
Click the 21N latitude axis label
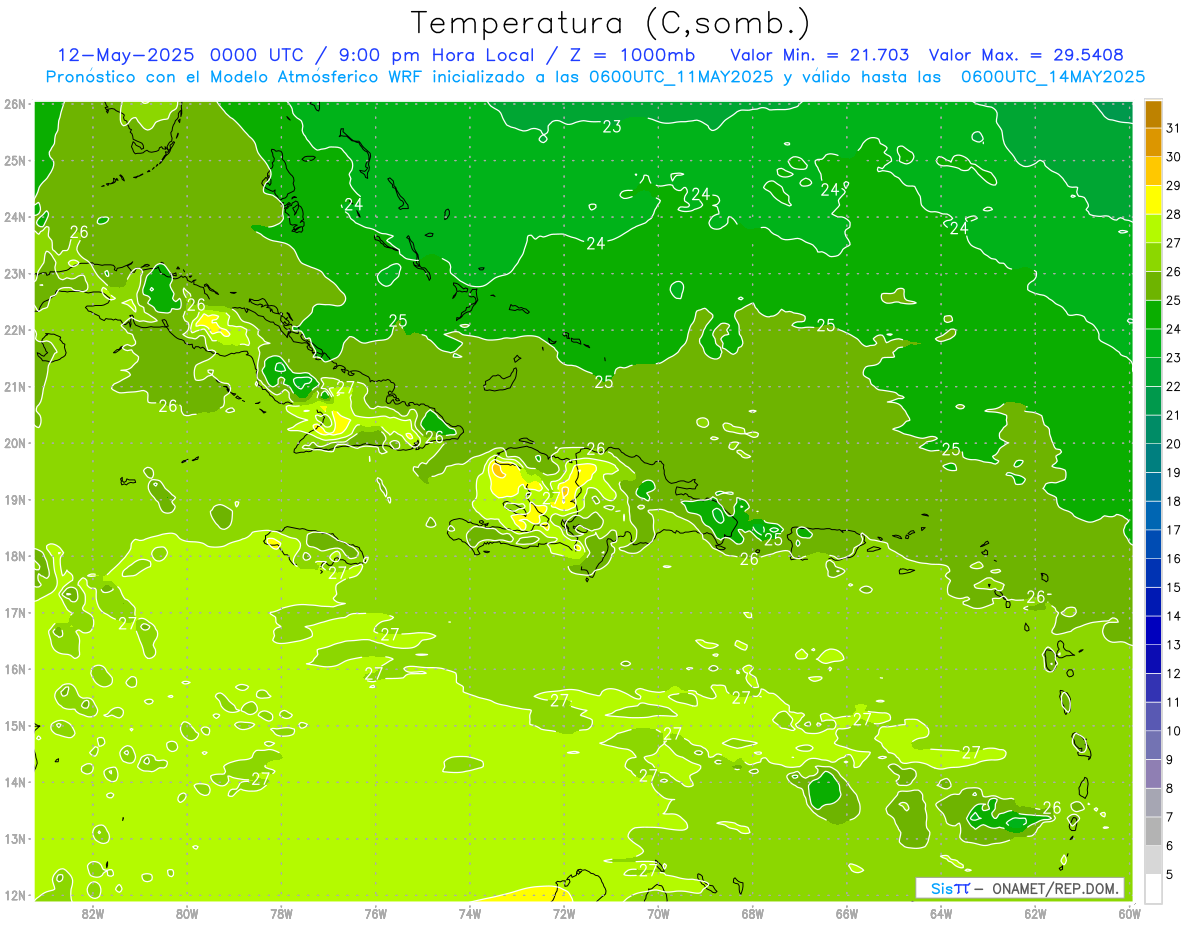14,386
